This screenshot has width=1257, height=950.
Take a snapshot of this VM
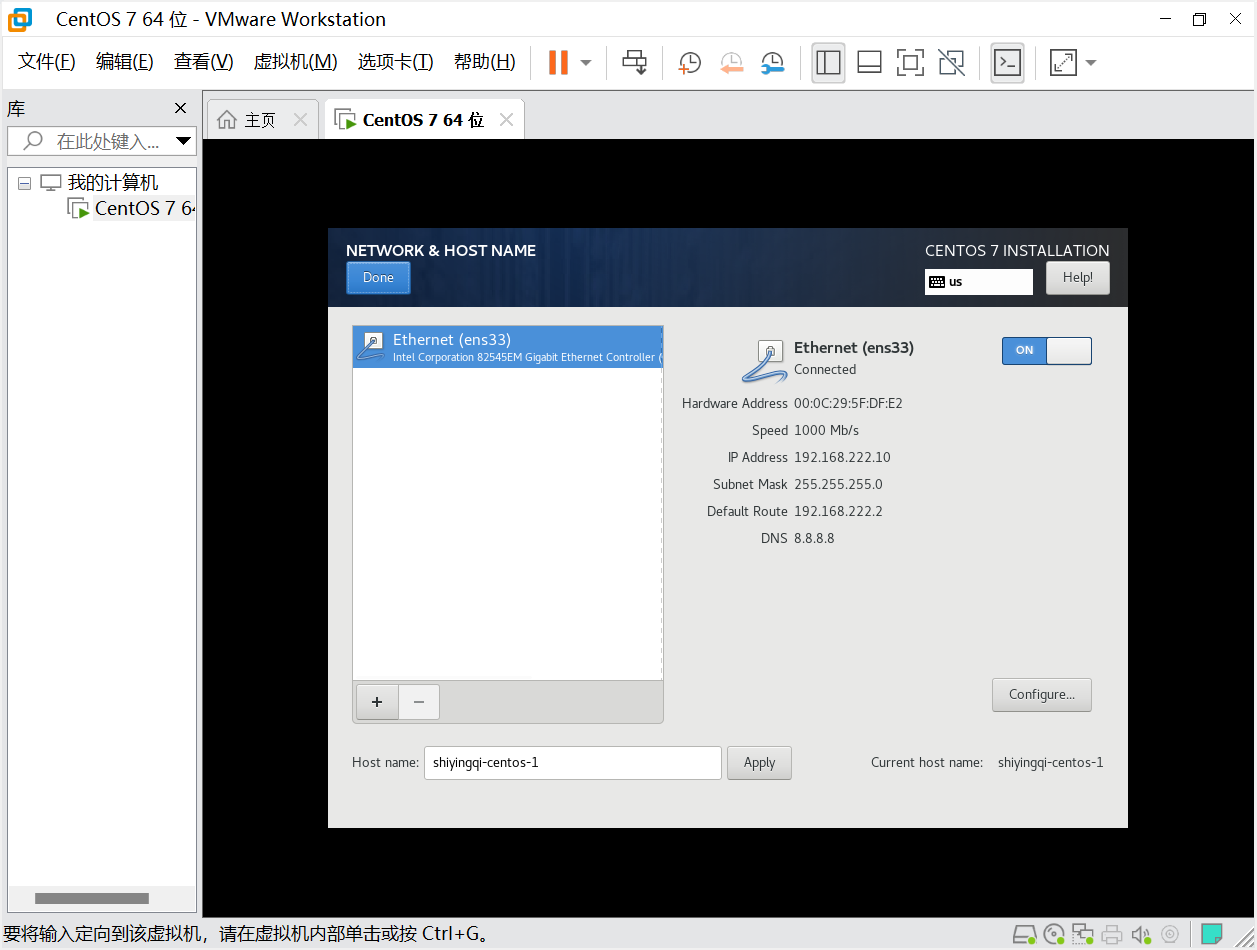[690, 62]
